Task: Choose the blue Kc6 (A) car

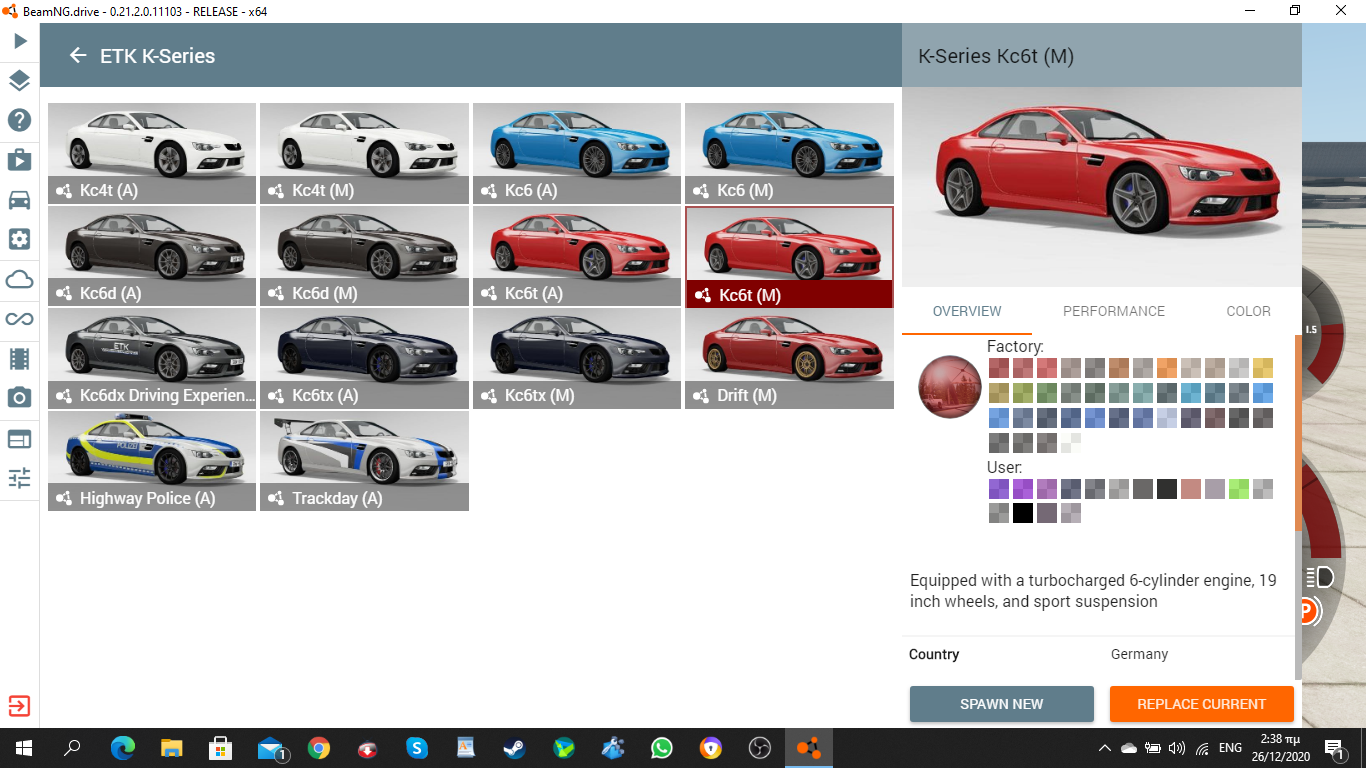Action: click(x=577, y=154)
